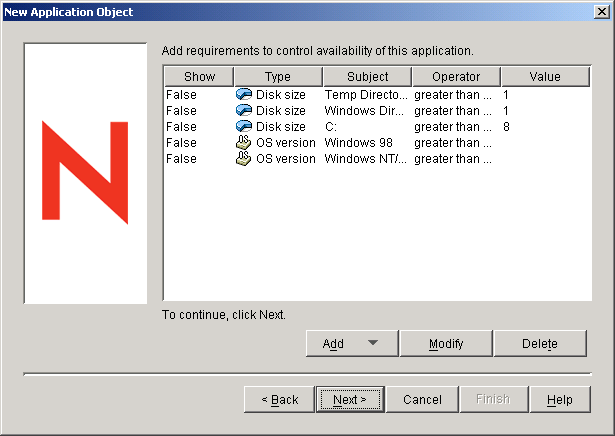The height and width of the screenshot is (436, 615).
Task: Go back with the Back button
Action: coord(279,399)
